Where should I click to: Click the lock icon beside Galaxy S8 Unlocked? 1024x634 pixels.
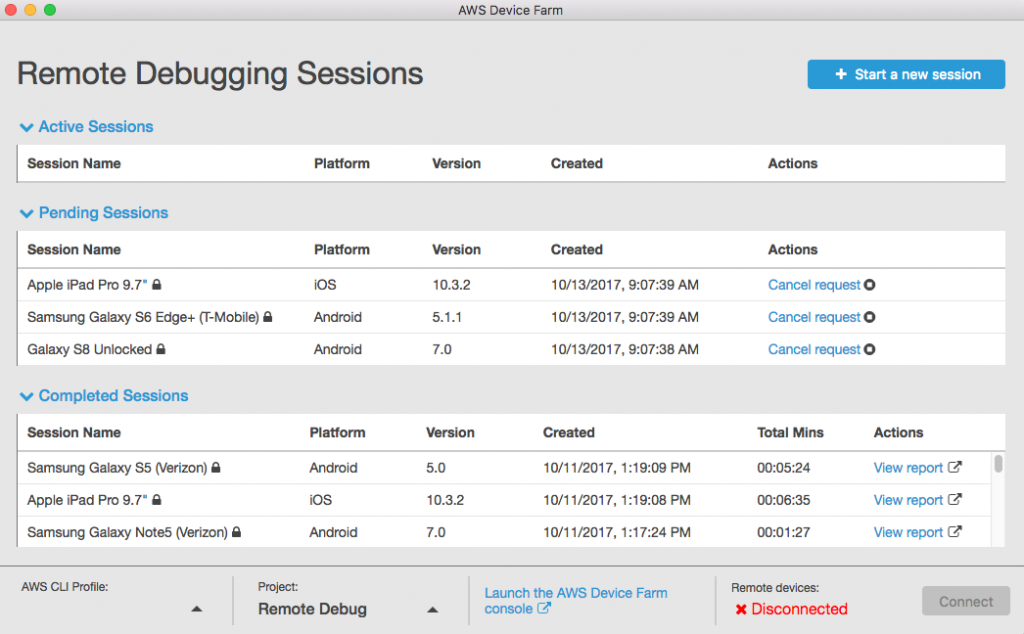(161, 349)
